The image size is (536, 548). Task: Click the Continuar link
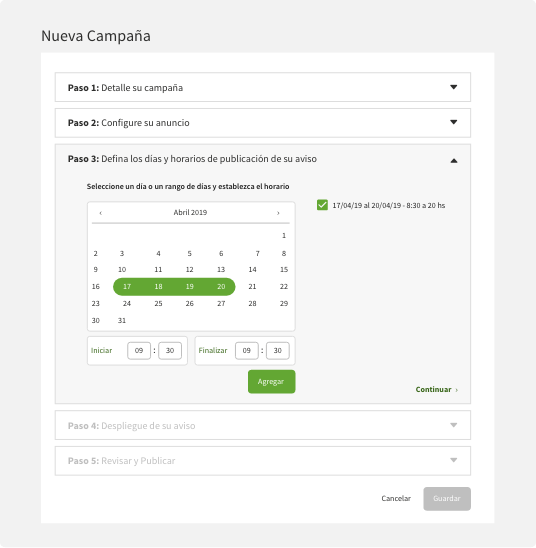tap(436, 389)
